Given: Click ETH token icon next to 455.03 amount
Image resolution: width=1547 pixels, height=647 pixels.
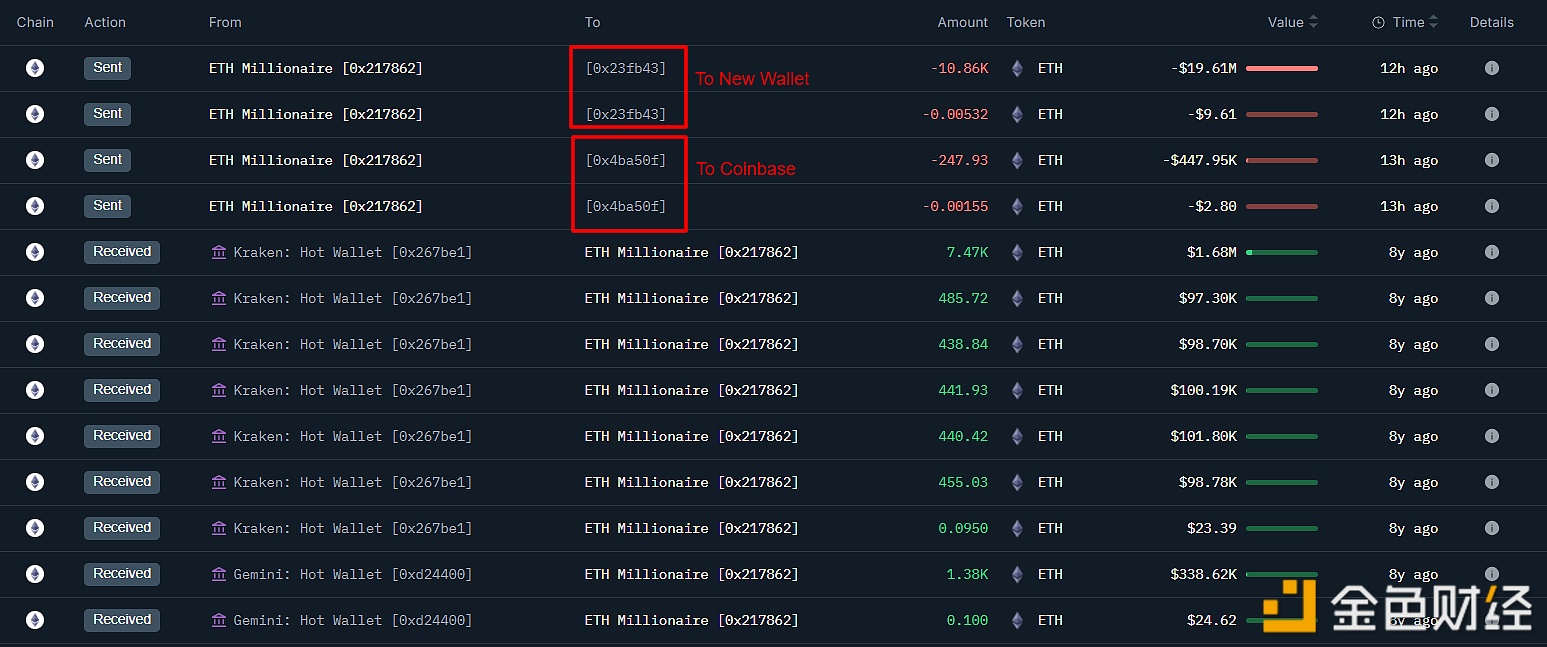Looking at the screenshot, I should 1017,482.
